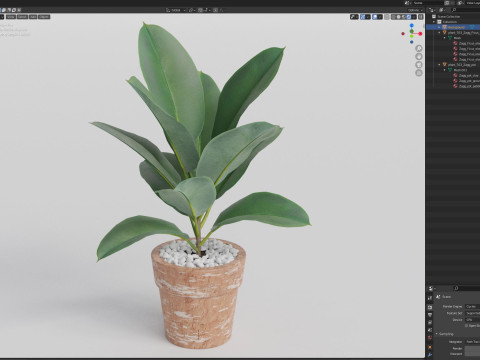
Task: Open the Object menu in the viewport header
Action: pyautogui.click(x=44, y=17)
